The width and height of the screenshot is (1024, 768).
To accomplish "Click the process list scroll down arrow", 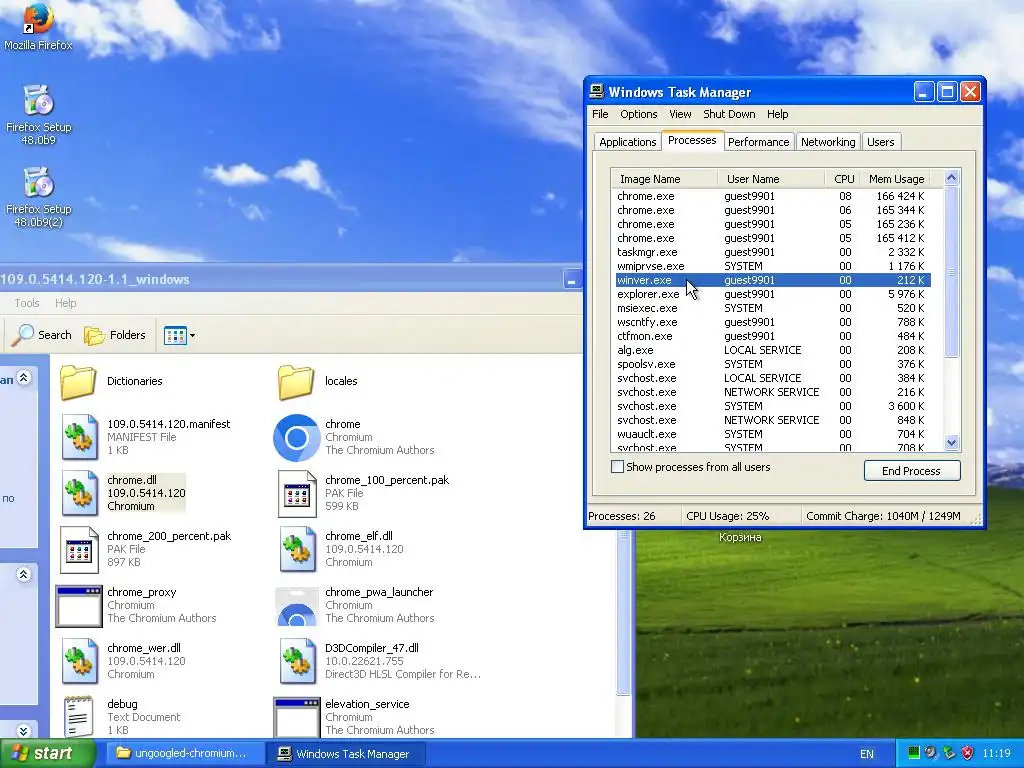I will (x=952, y=443).
